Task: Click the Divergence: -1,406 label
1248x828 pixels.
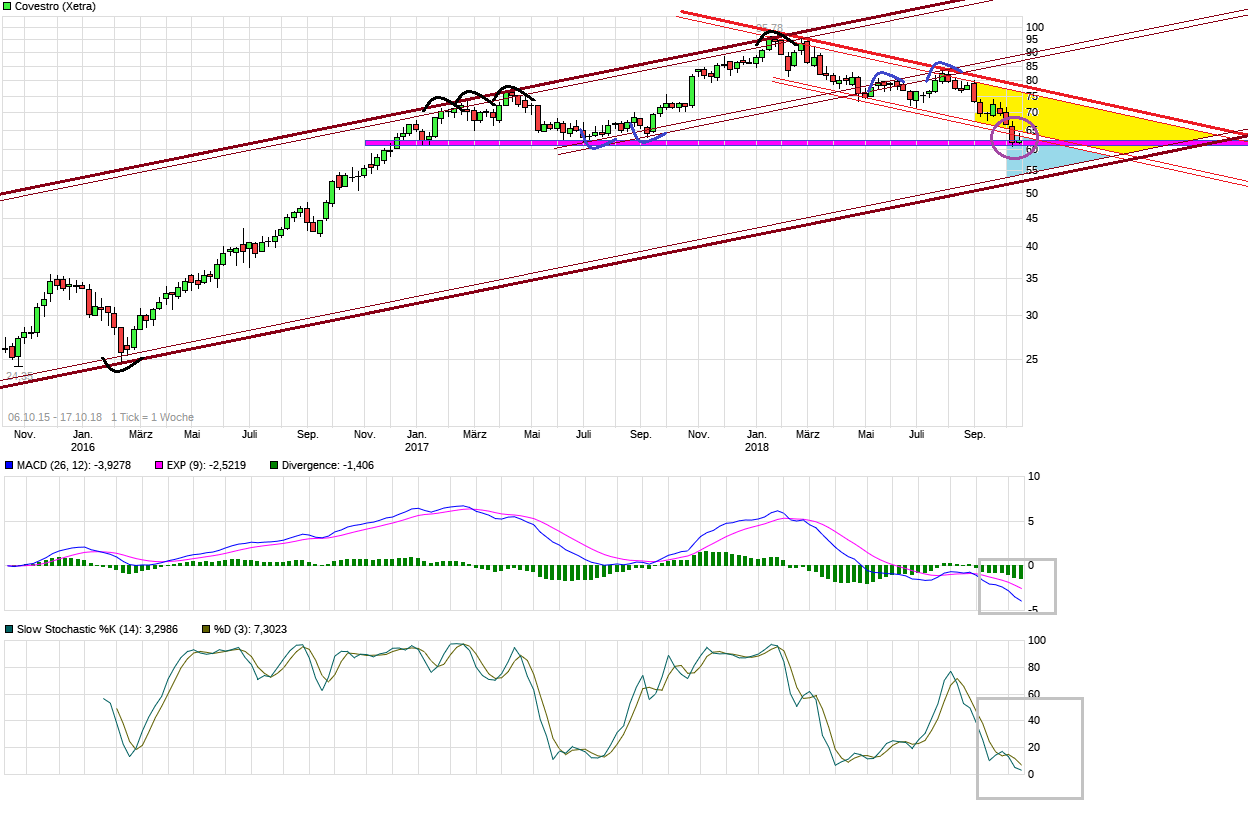Action: coord(328,465)
